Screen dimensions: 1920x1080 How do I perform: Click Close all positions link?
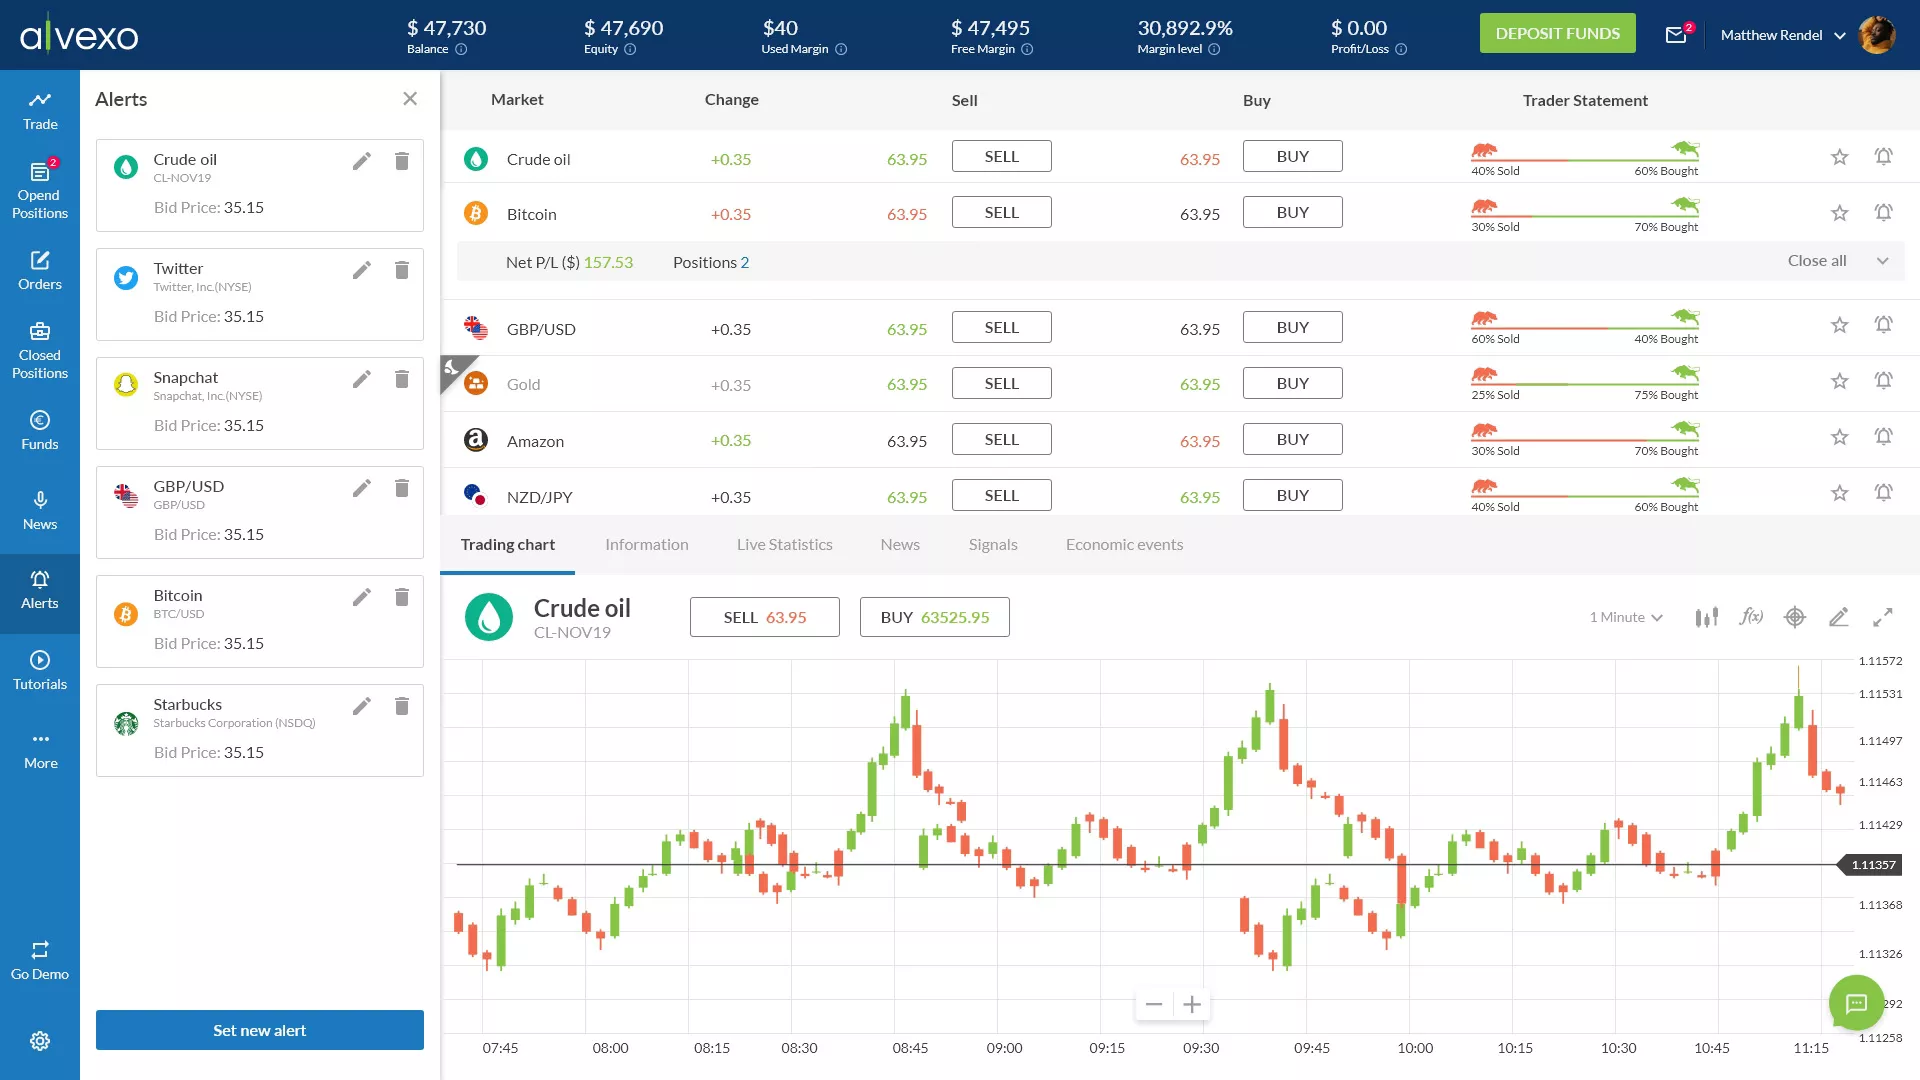pos(1817,261)
